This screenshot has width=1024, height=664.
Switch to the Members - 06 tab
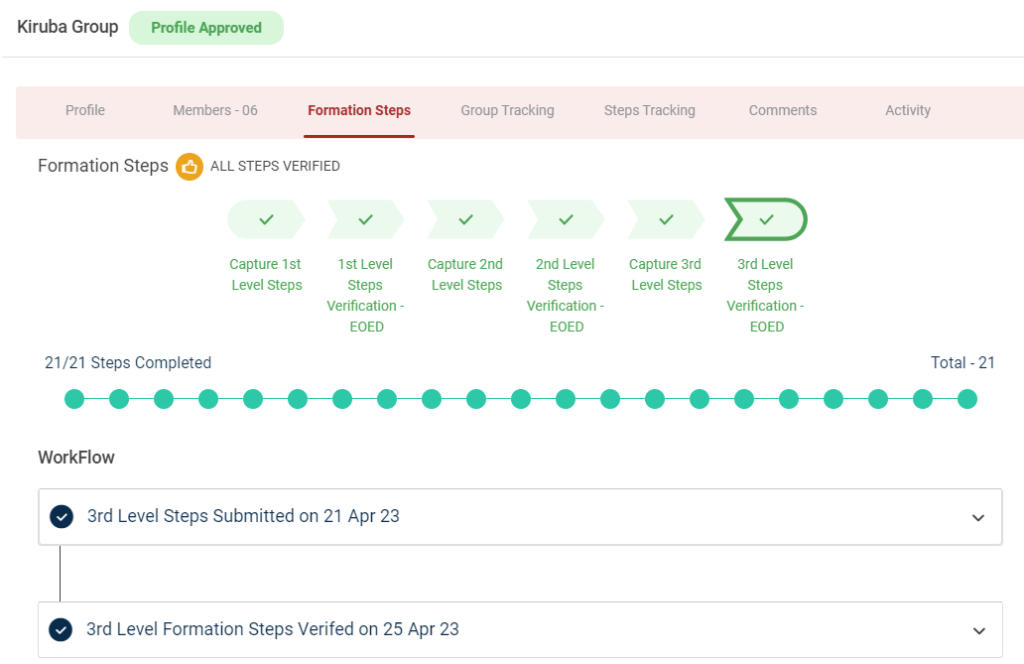tap(215, 110)
